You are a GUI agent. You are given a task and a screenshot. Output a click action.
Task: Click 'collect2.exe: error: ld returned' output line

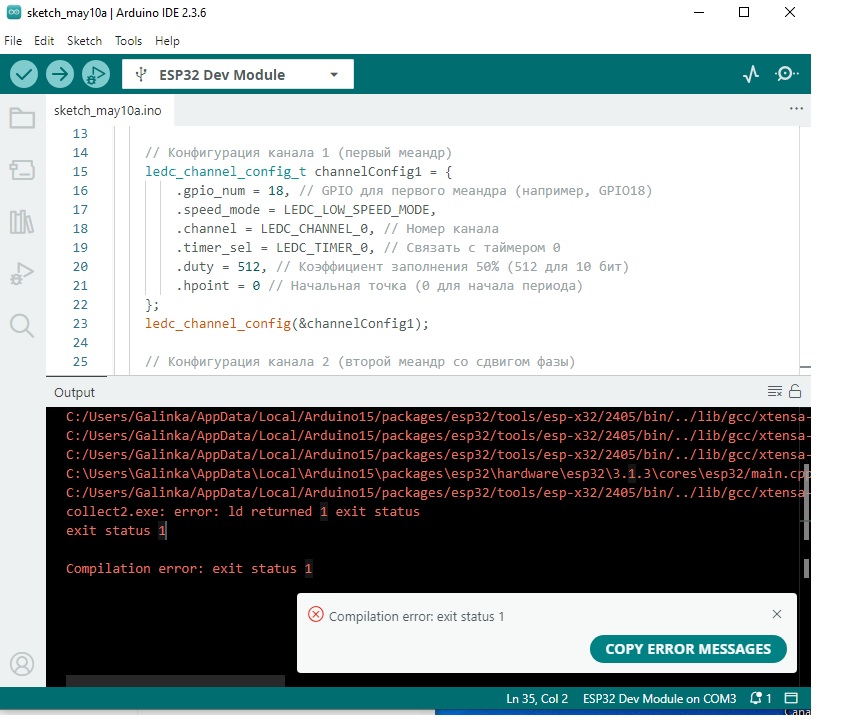243,511
